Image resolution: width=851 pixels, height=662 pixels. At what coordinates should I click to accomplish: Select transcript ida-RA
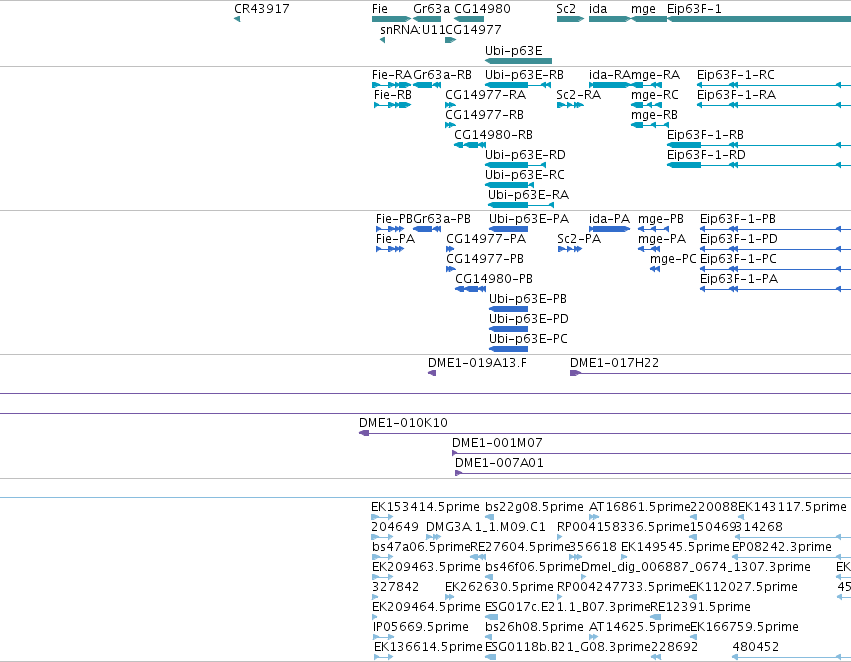coord(609,75)
